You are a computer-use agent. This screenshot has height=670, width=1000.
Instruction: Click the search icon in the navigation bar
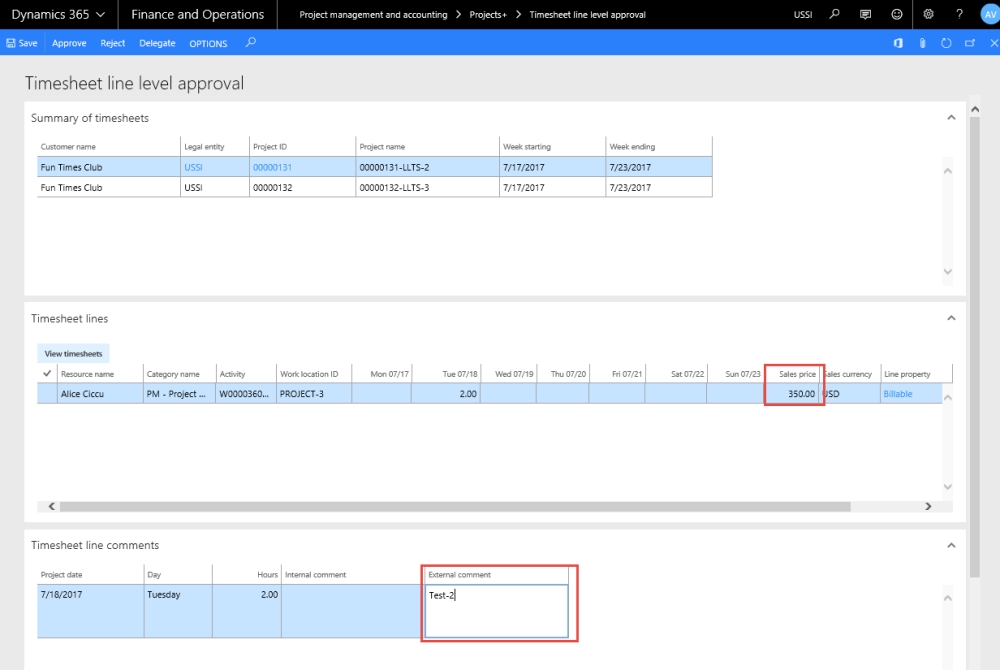pyautogui.click(x=832, y=14)
